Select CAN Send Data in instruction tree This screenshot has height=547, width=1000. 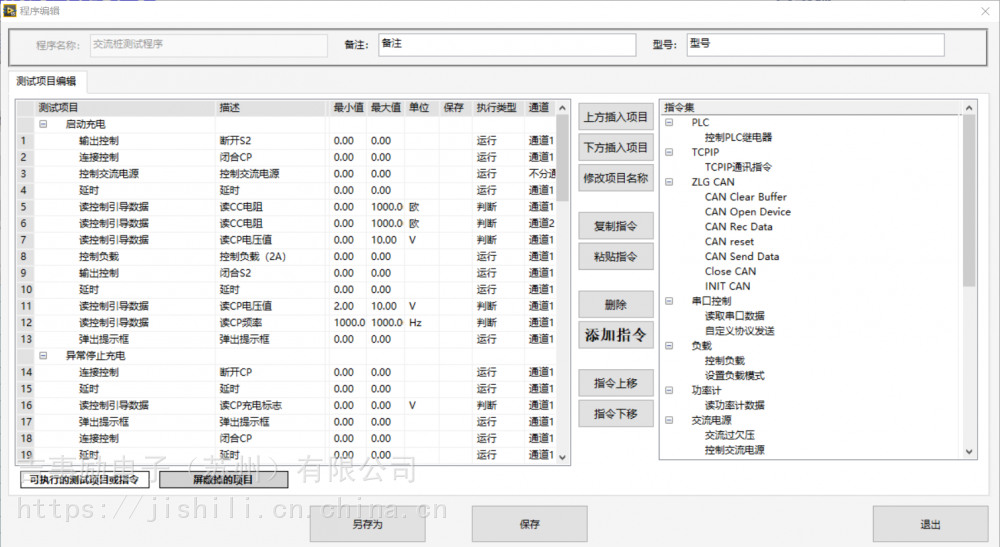point(741,256)
